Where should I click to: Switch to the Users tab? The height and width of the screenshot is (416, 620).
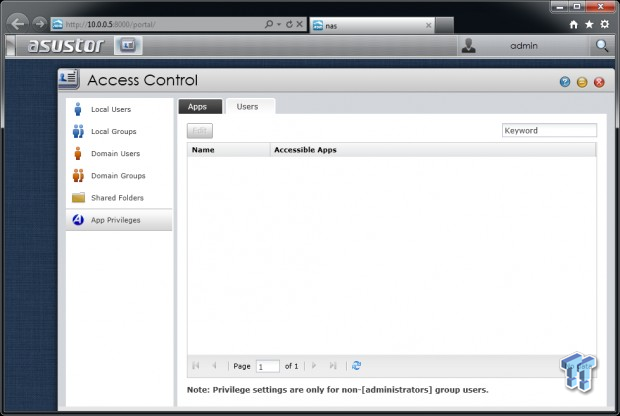tap(250, 106)
